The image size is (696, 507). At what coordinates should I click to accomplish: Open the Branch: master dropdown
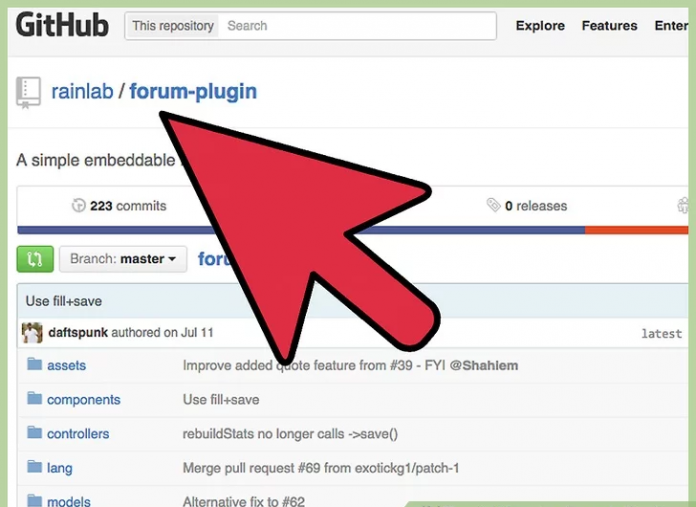pyautogui.click(x=123, y=259)
